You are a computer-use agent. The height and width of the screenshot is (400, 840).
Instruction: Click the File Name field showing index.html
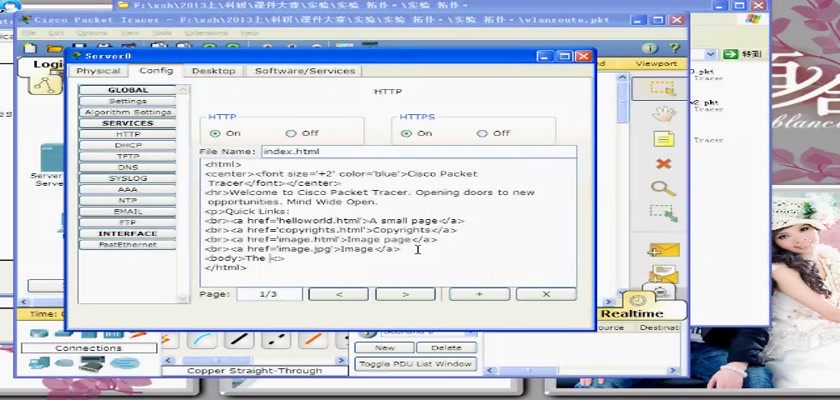click(418, 152)
